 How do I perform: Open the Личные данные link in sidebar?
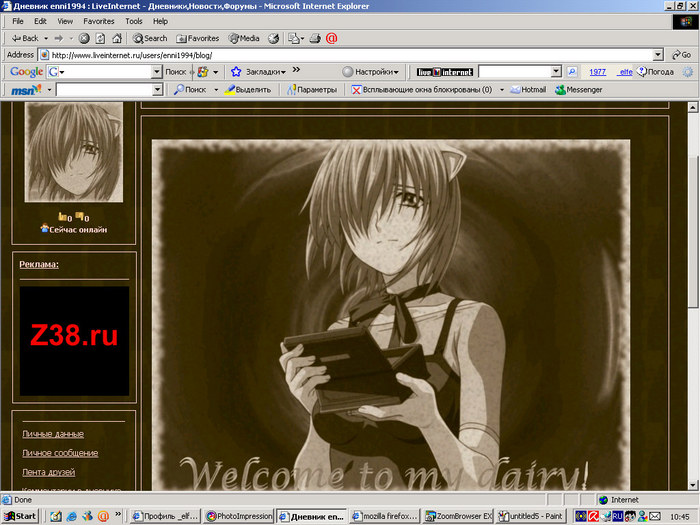click(53, 434)
